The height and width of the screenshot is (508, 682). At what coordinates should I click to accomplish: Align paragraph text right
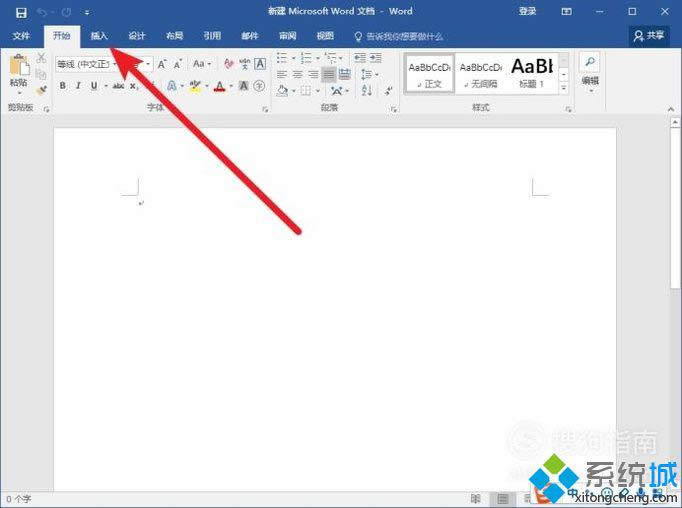pos(313,74)
